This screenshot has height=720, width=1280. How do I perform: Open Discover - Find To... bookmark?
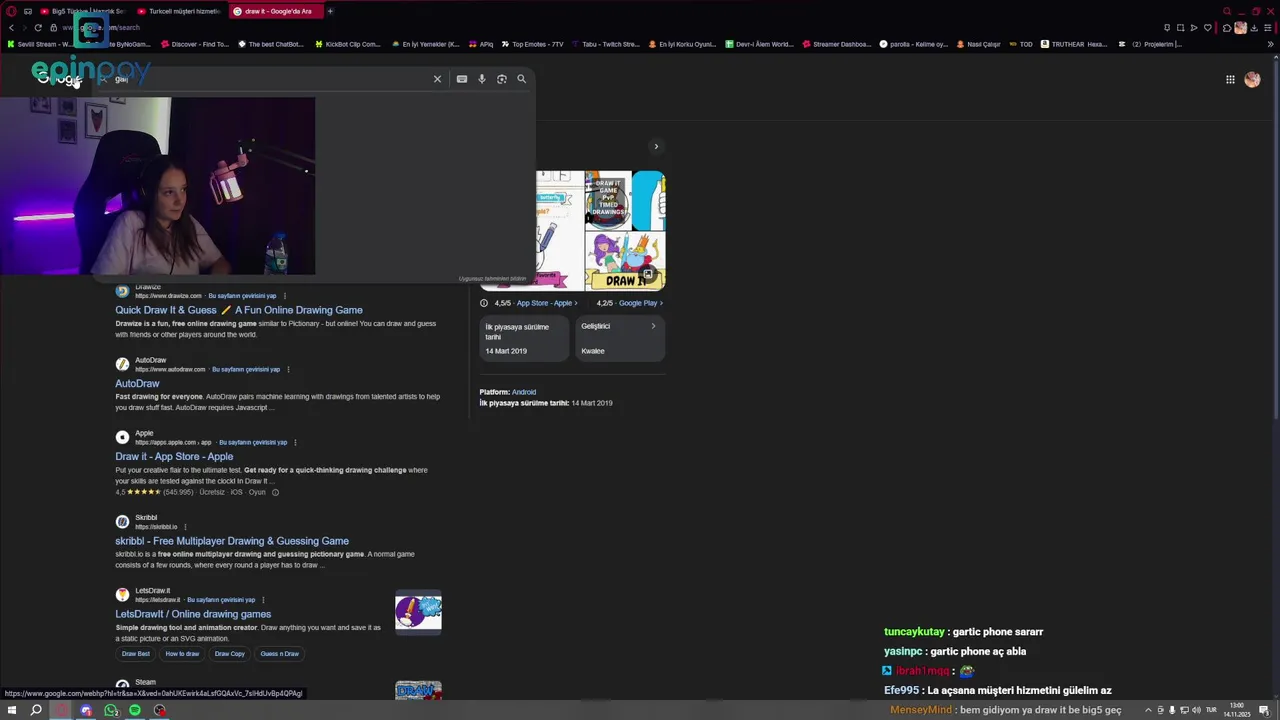(195, 44)
